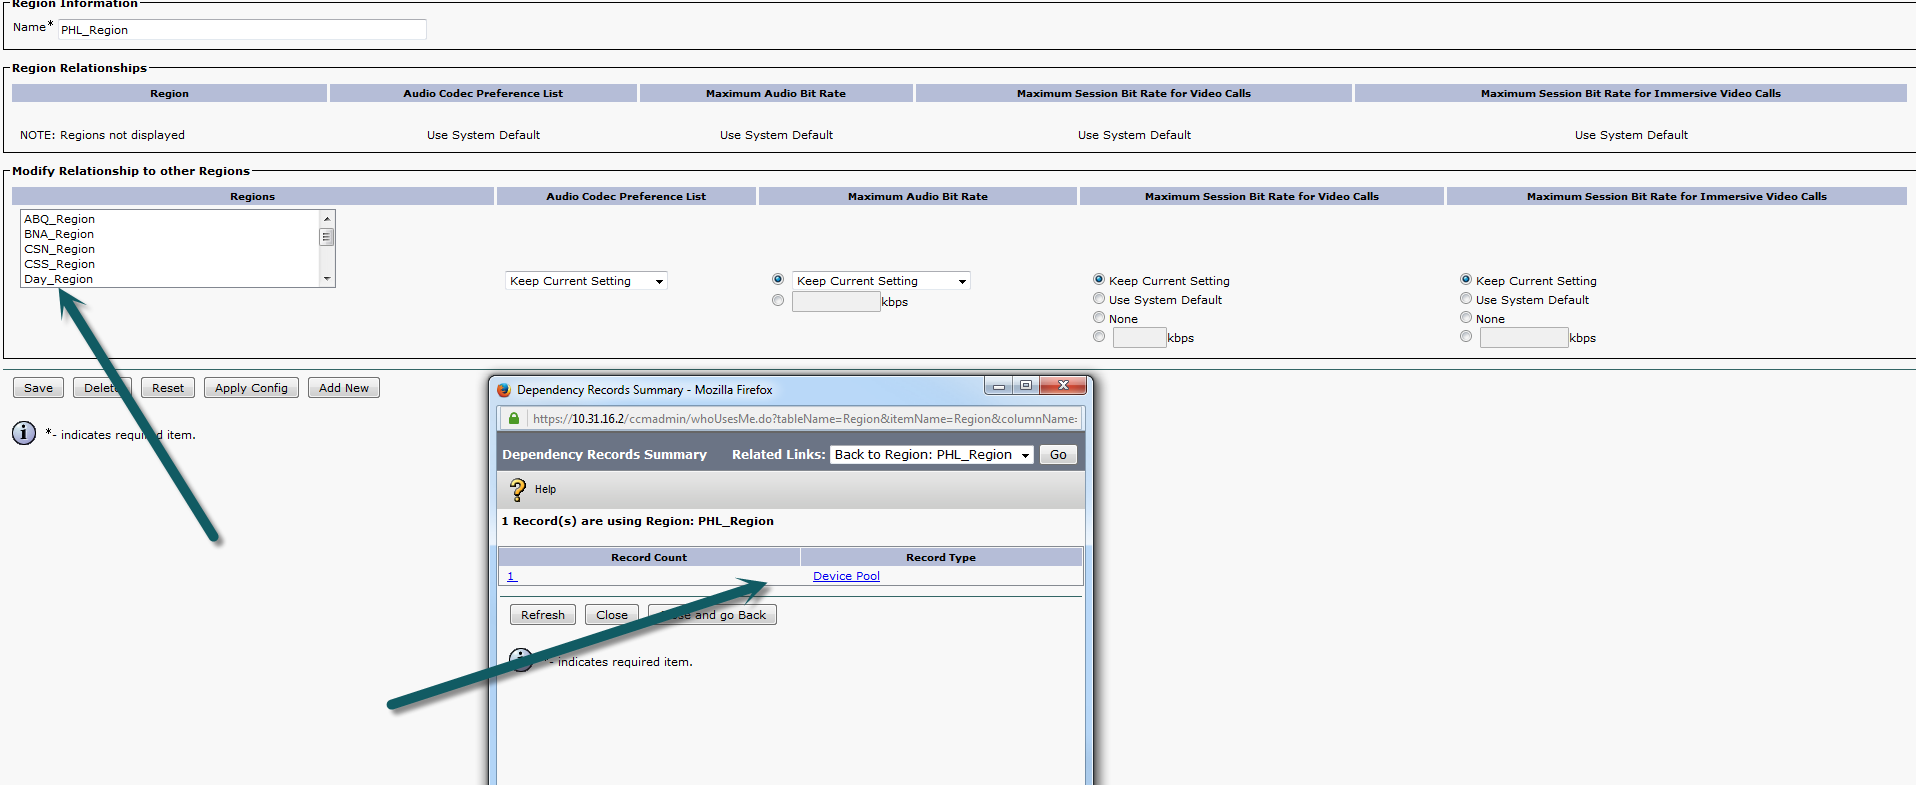1916x785 pixels.
Task: Open Maximum Audio Bit Rate dropdown
Action: [x=881, y=281]
